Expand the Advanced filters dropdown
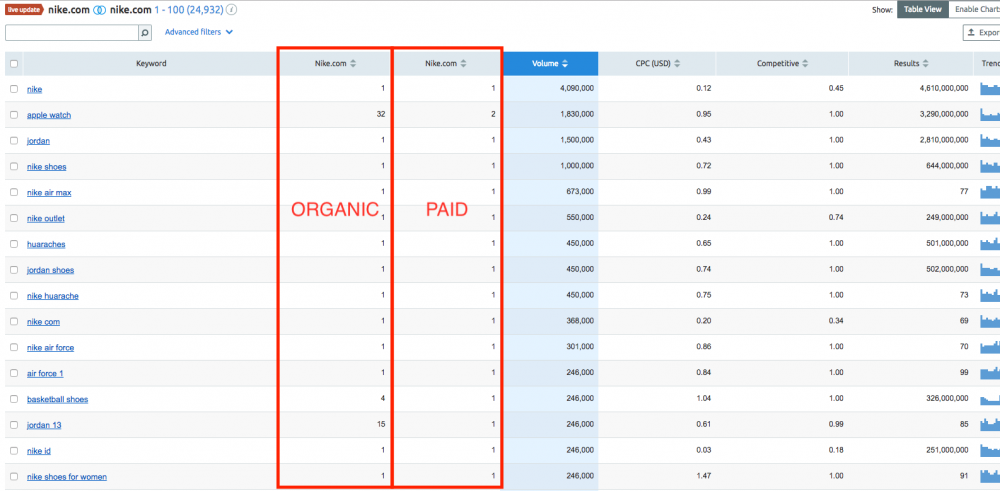Viewport: 1000px width, 491px height. (x=198, y=32)
